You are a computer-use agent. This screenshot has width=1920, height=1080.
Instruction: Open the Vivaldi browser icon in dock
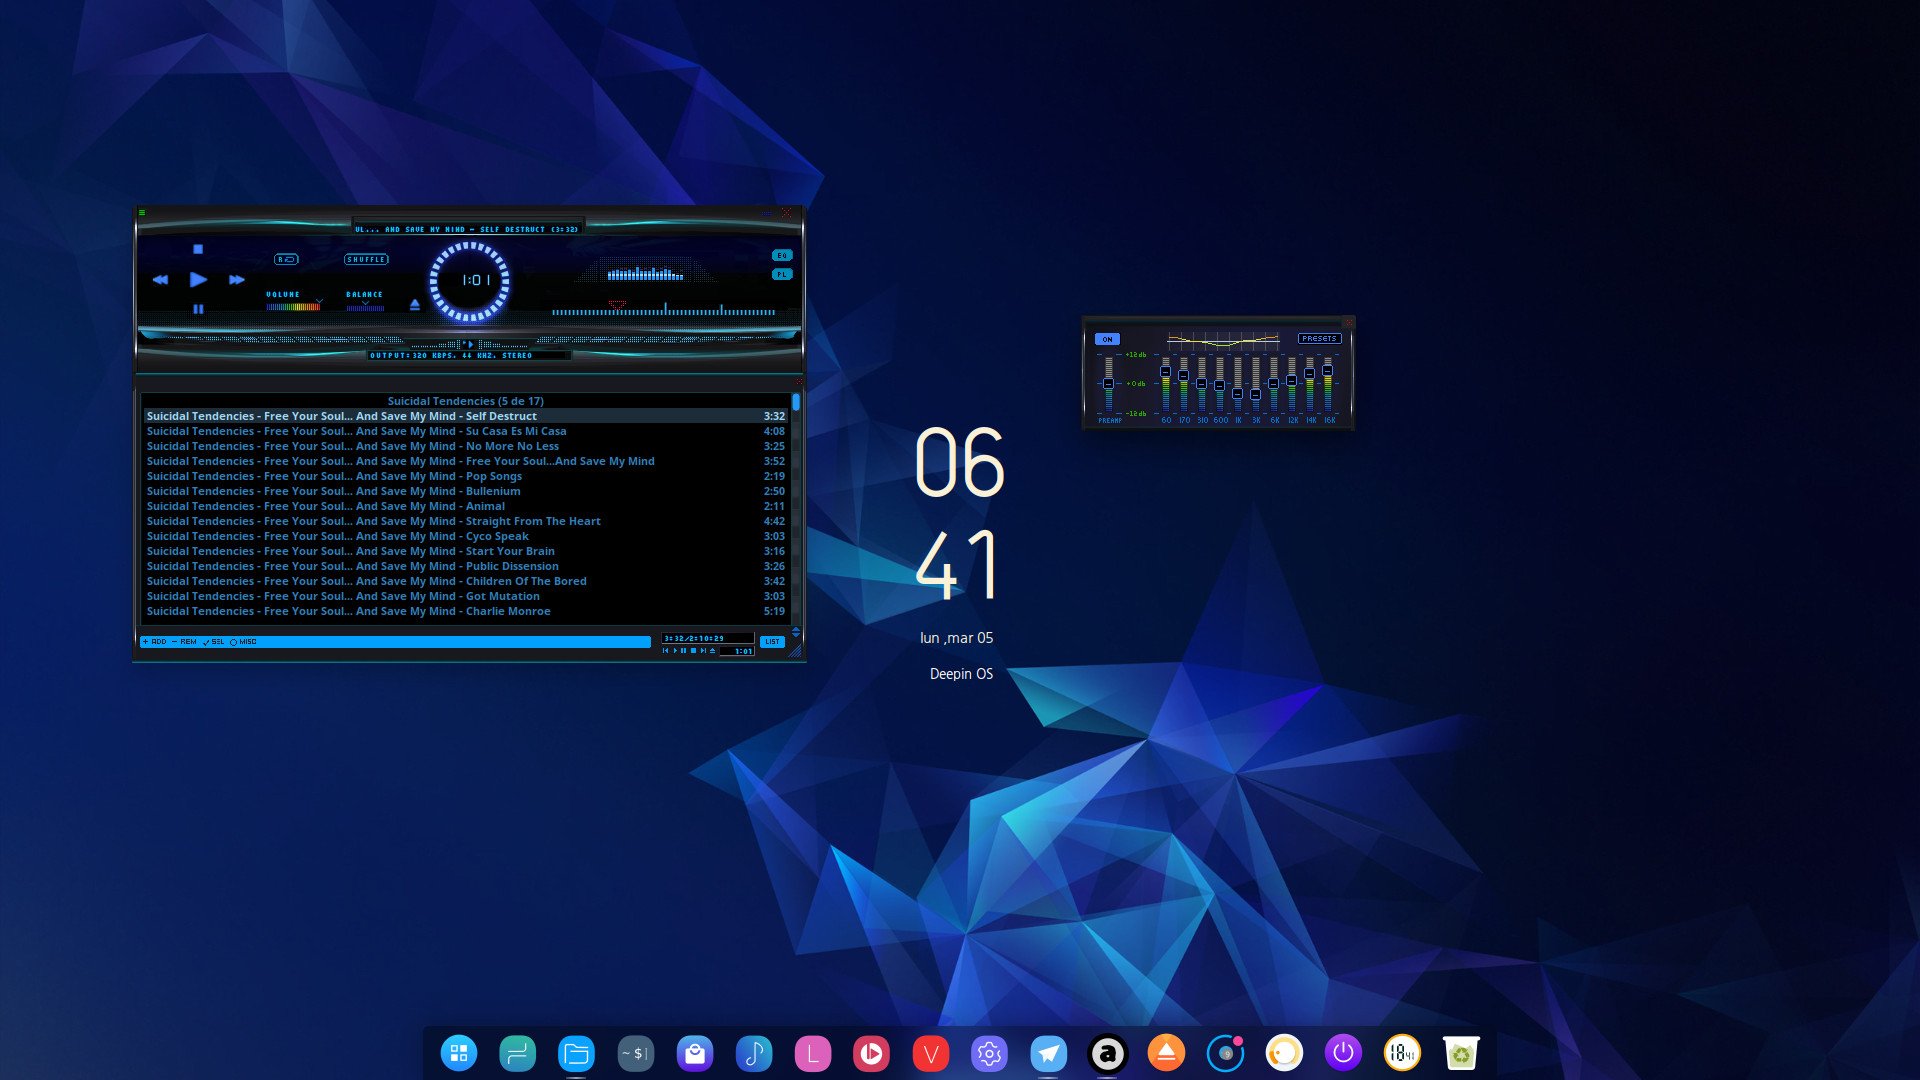click(930, 1053)
